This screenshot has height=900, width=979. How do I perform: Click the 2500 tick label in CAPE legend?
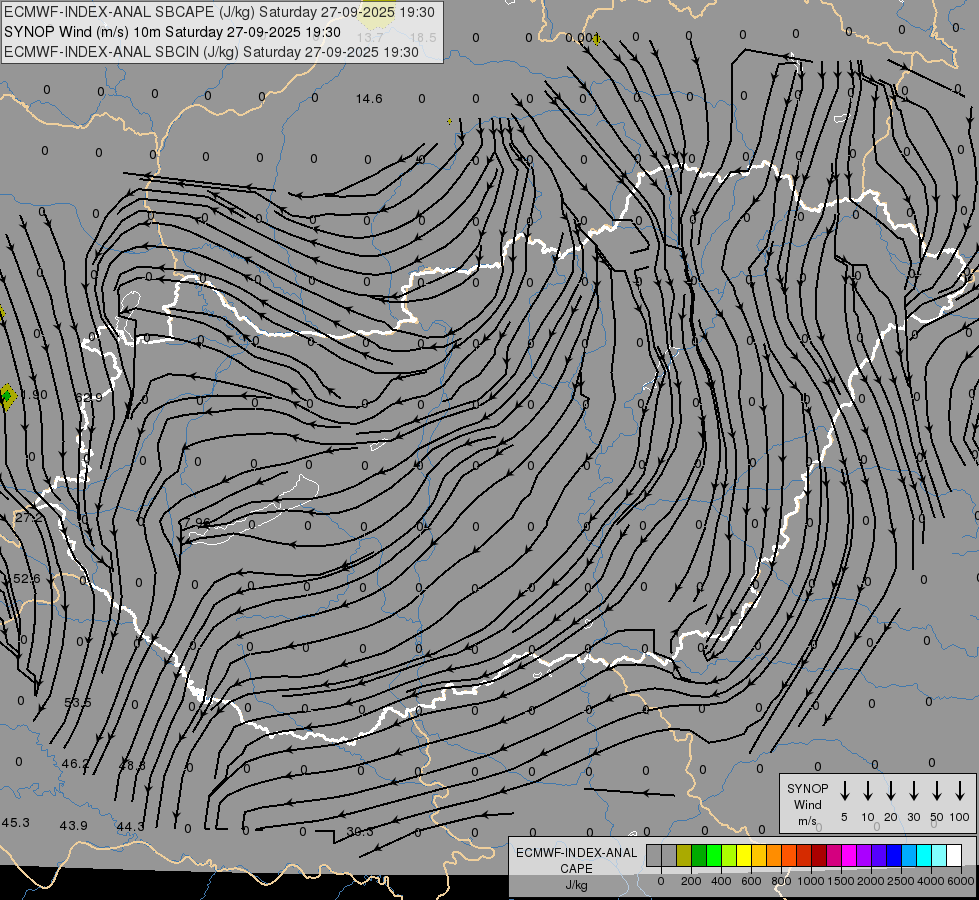pyautogui.click(x=901, y=881)
